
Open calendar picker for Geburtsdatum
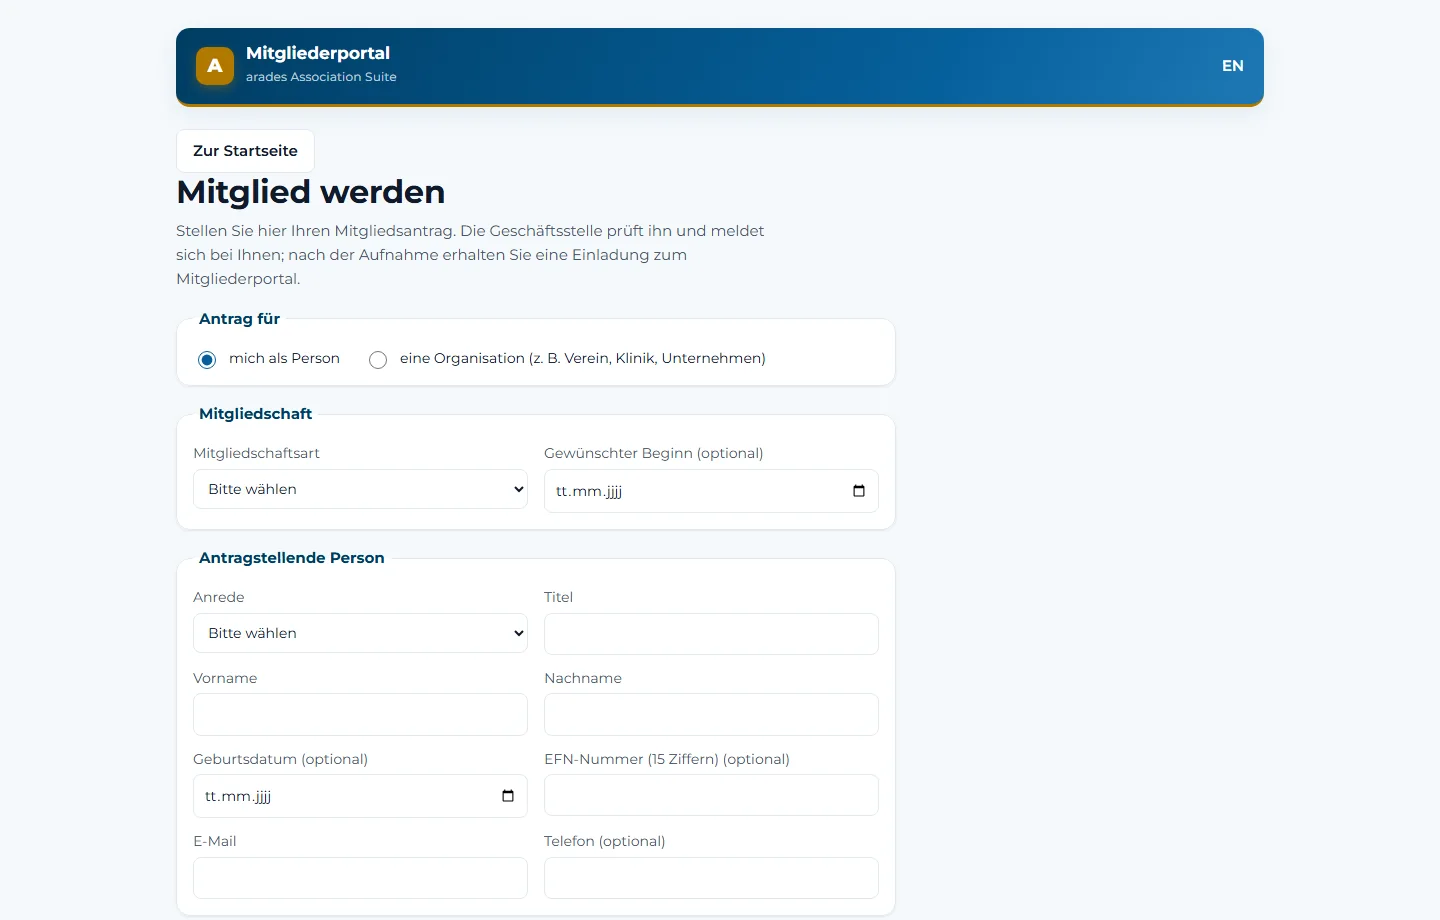pyautogui.click(x=507, y=796)
